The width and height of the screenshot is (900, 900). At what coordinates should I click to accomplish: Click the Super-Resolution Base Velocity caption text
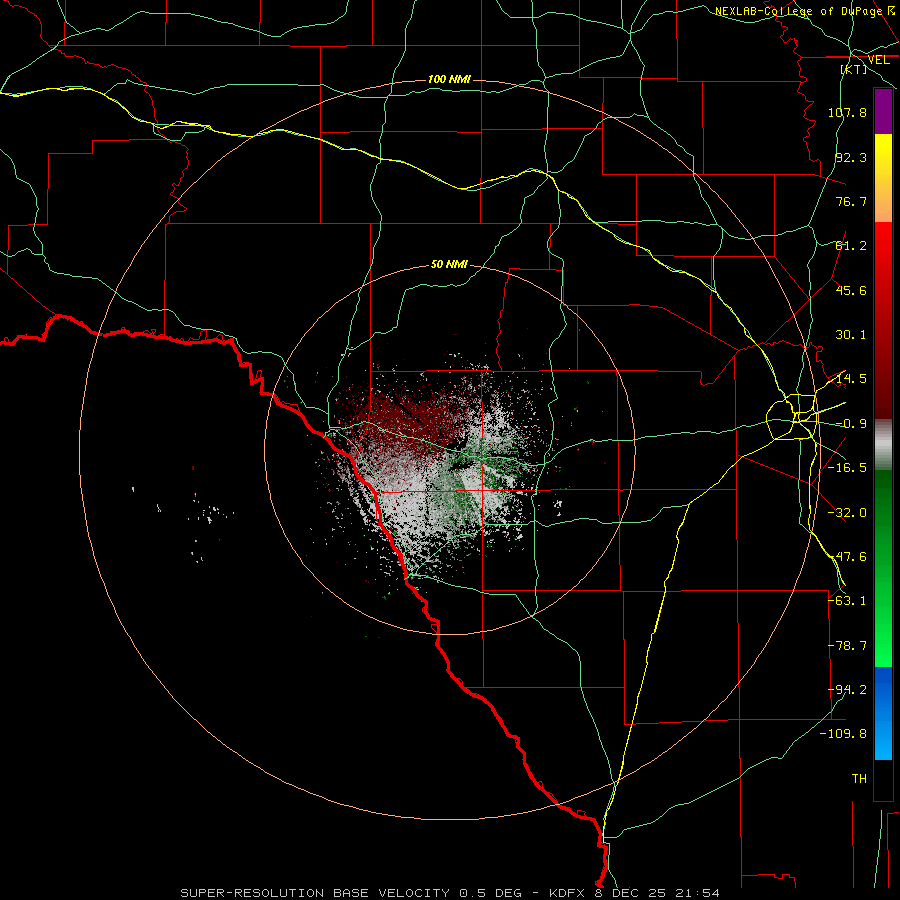click(x=450, y=893)
